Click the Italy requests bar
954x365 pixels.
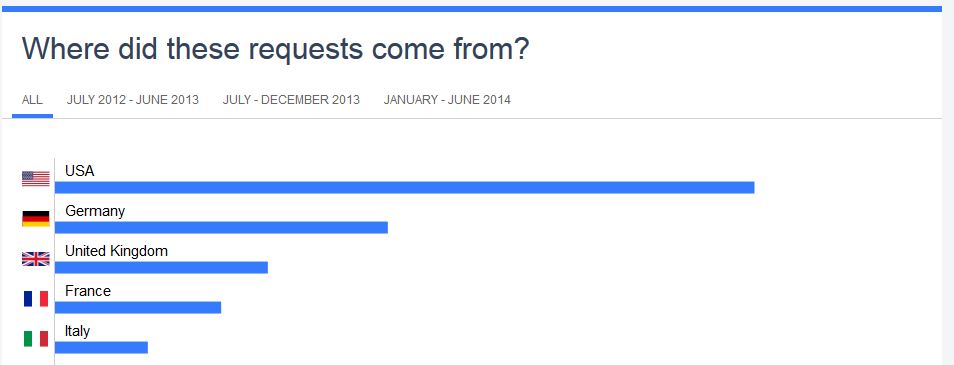(x=102, y=347)
